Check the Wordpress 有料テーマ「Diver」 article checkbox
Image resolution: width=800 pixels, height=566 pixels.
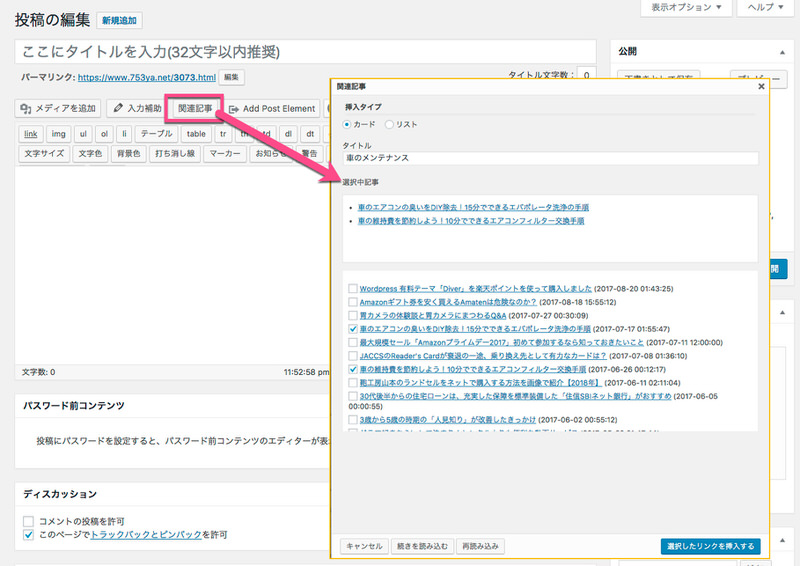pyautogui.click(x=352, y=288)
